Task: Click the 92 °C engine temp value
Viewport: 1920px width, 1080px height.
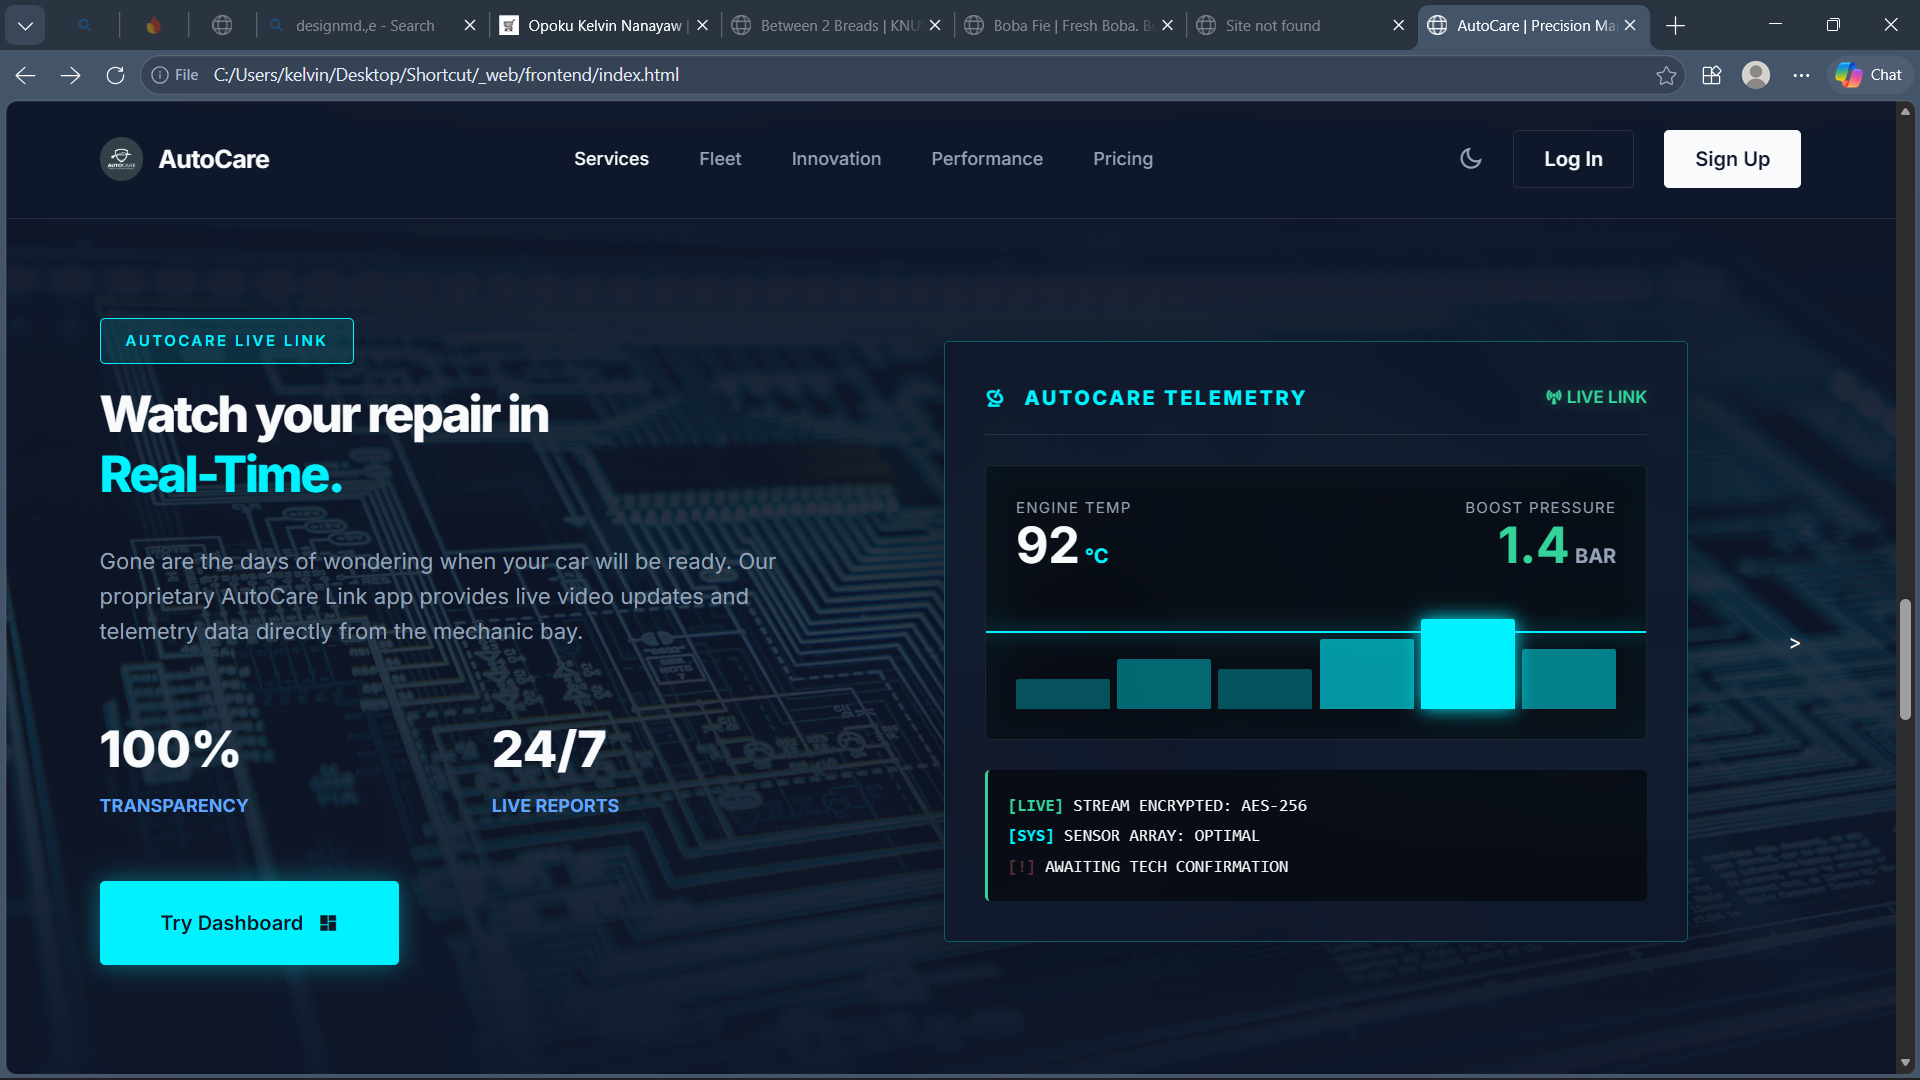Action: pyautogui.click(x=1062, y=546)
